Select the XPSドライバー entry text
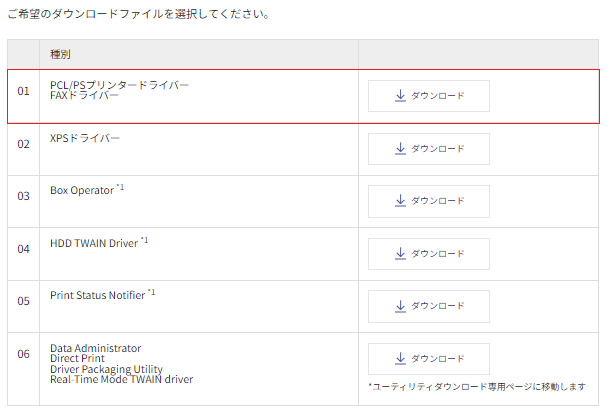This screenshot has height=416, width=613. click(x=85, y=138)
